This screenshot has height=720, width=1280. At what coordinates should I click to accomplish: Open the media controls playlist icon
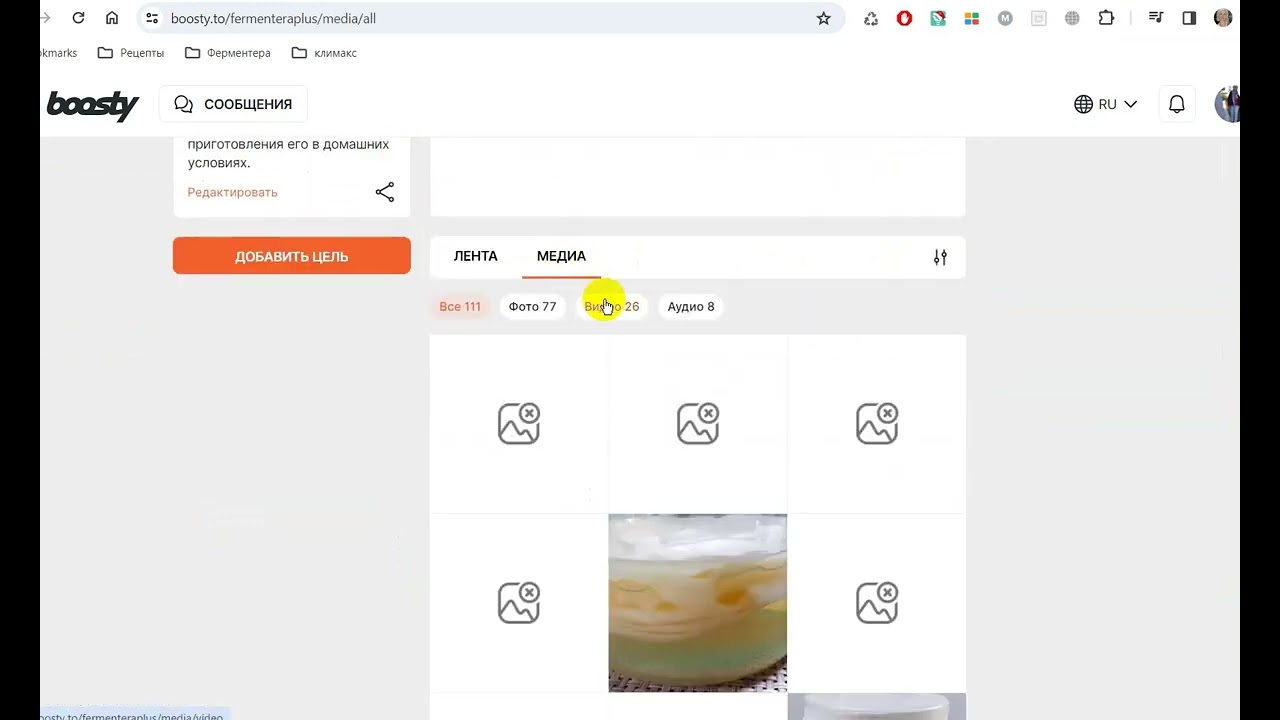tap(1156, 18)
